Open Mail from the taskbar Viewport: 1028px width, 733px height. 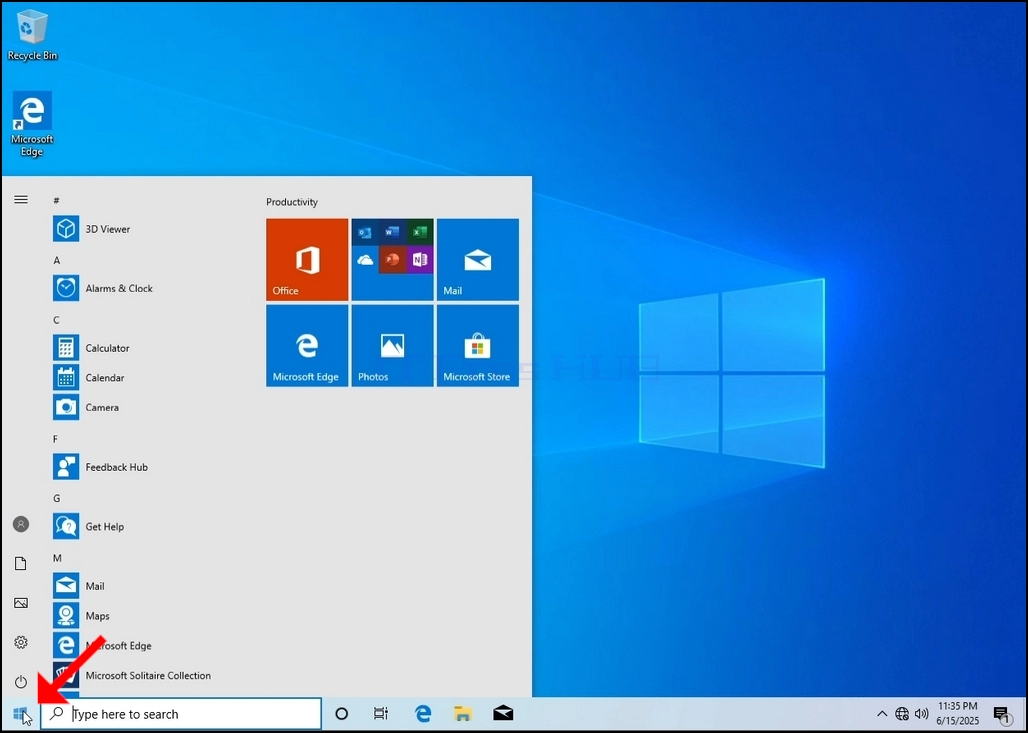pyautogui.click(x=503, y=713)
